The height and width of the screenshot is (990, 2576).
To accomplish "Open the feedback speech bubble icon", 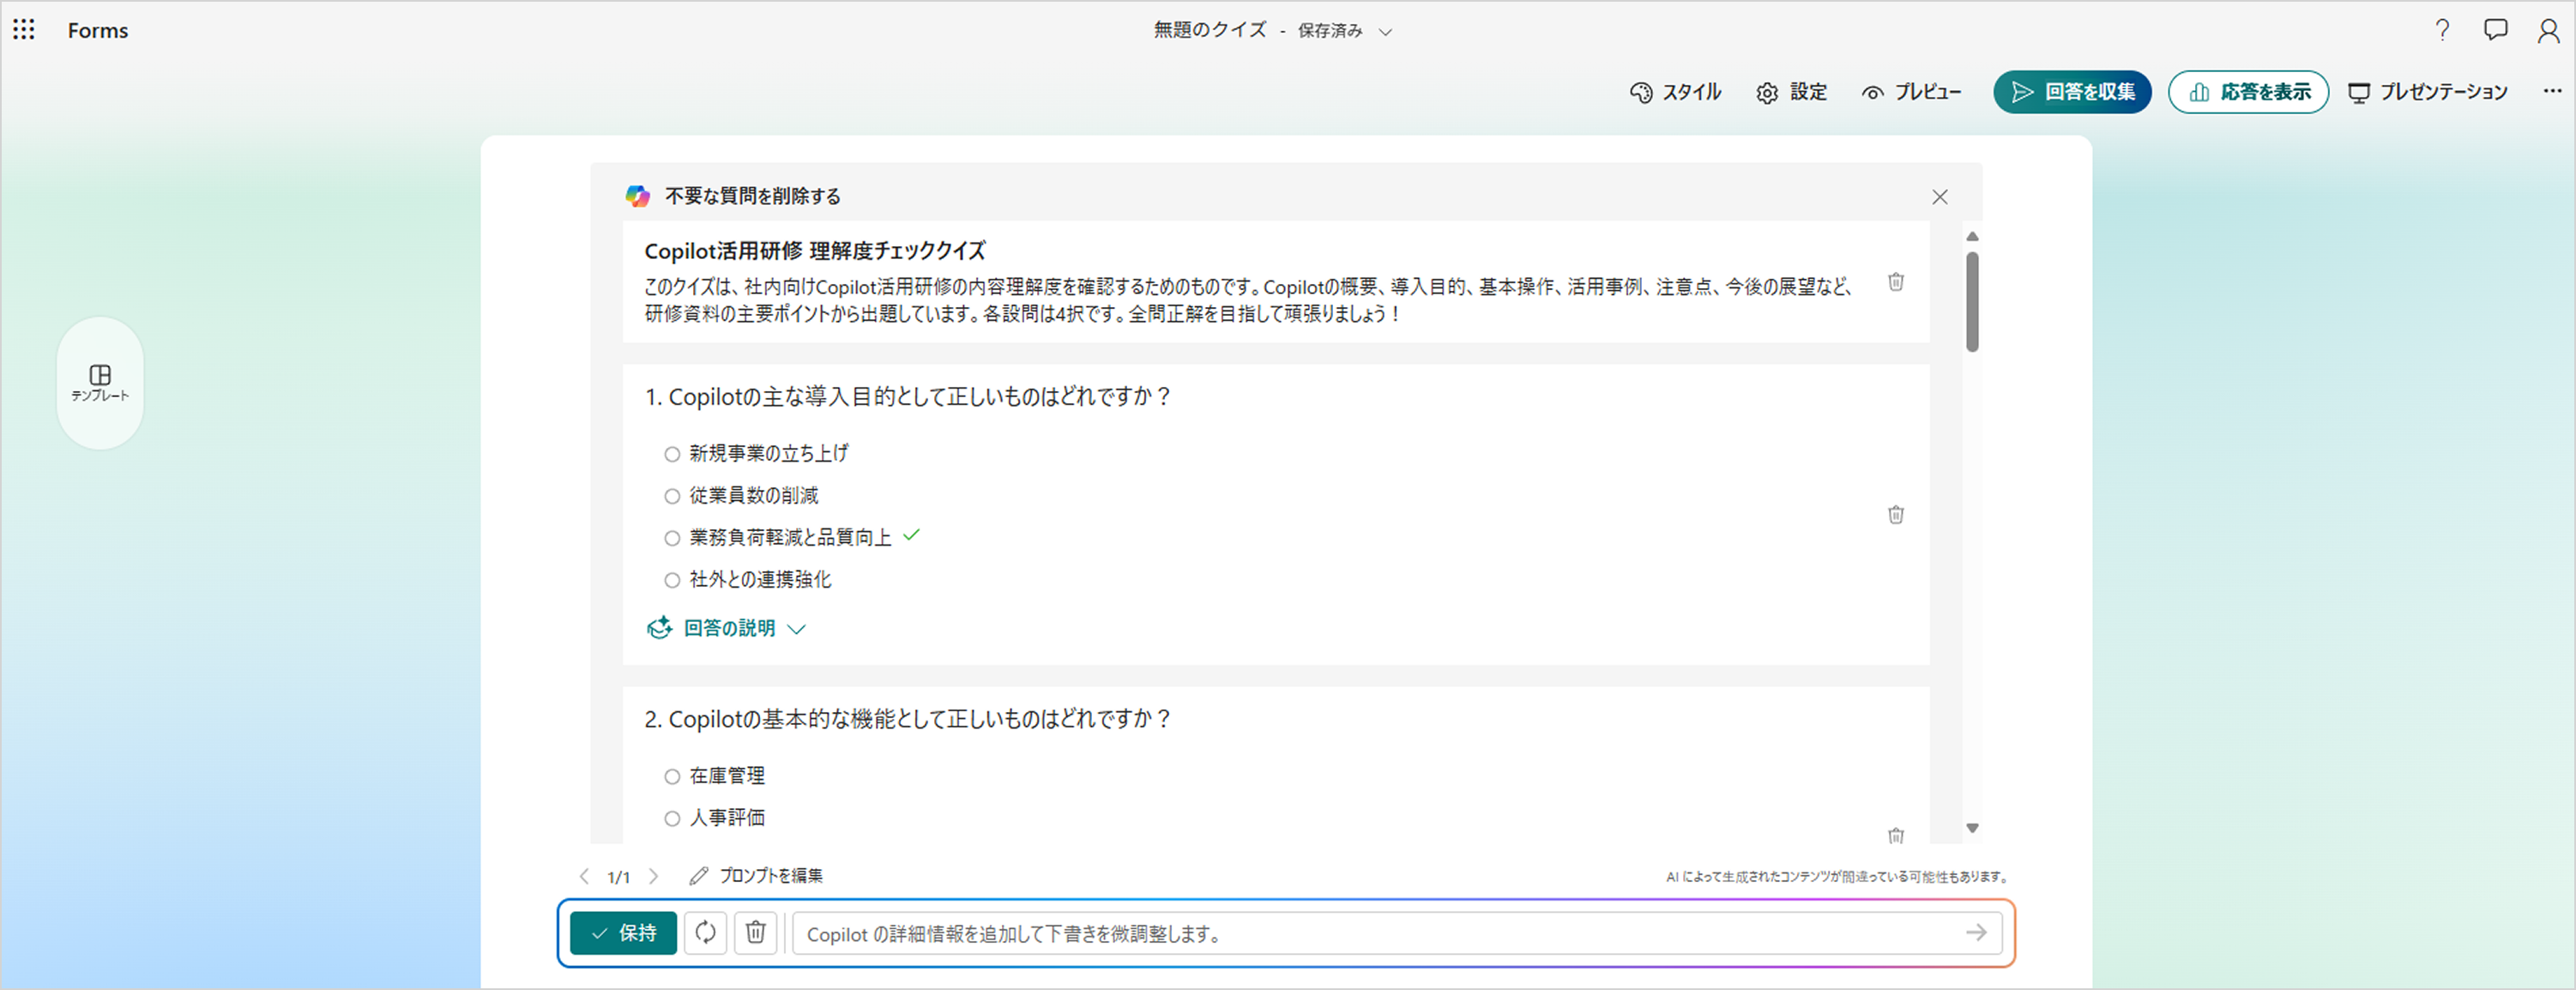I will click(2495, 30).
